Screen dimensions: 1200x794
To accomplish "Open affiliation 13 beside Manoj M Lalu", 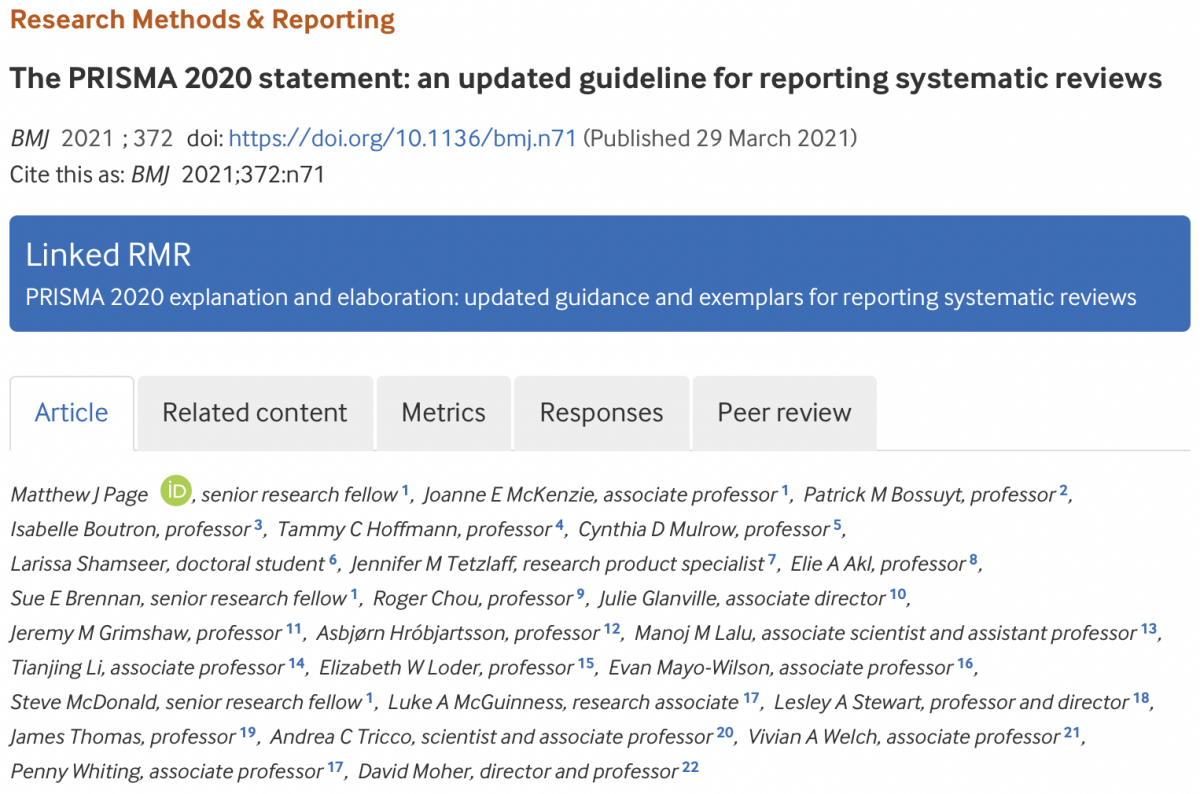I will pos(1148,629).
